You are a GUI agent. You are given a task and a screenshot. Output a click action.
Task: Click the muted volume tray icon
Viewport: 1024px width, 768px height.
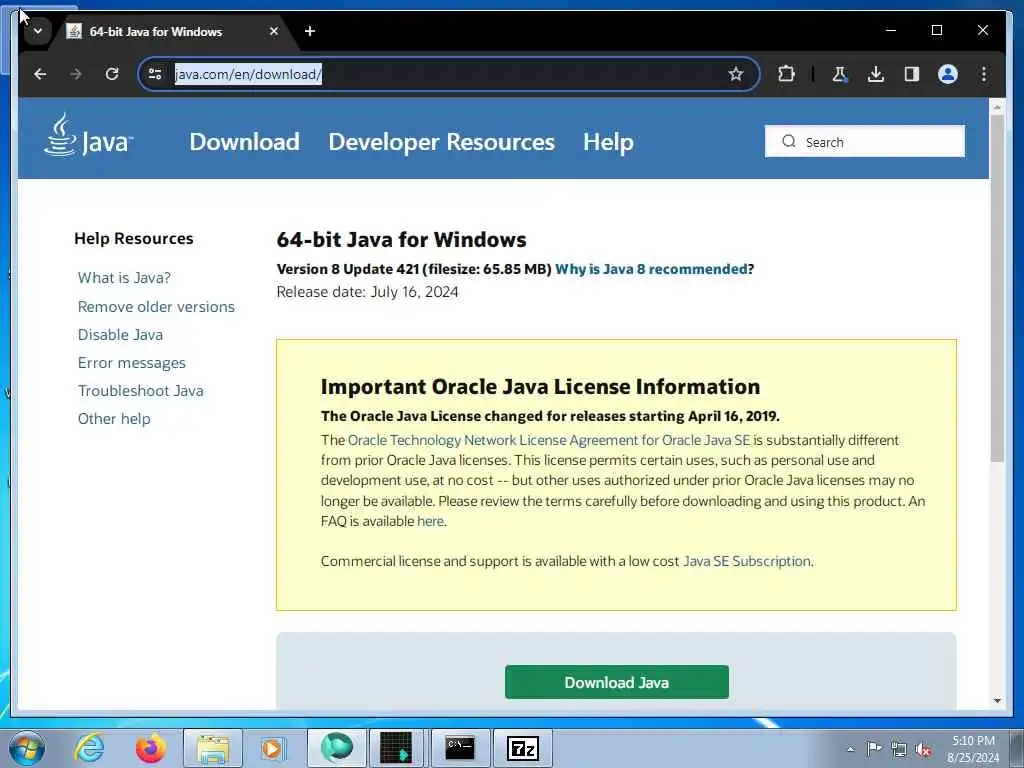point(923,749)
